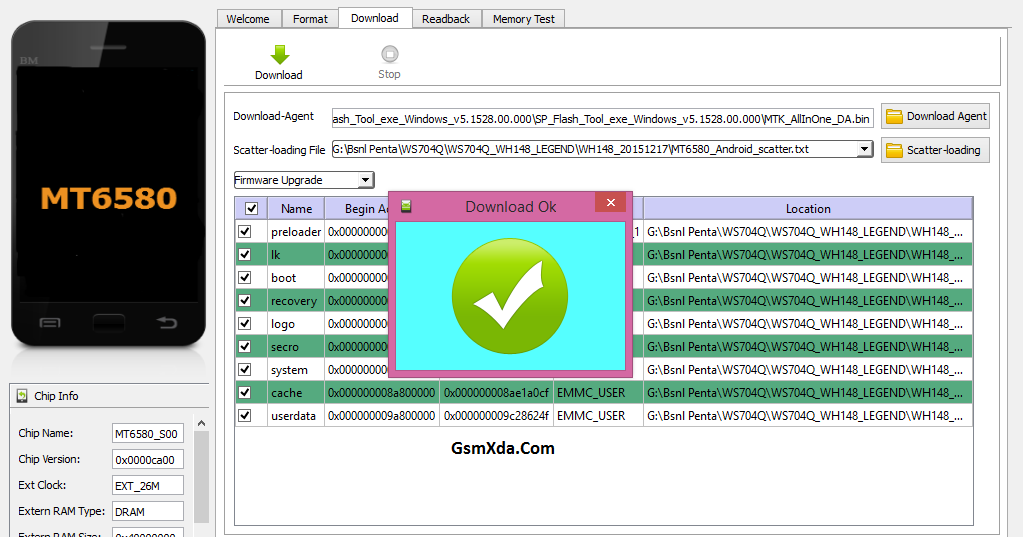Select the logo row name

(282, 324)
